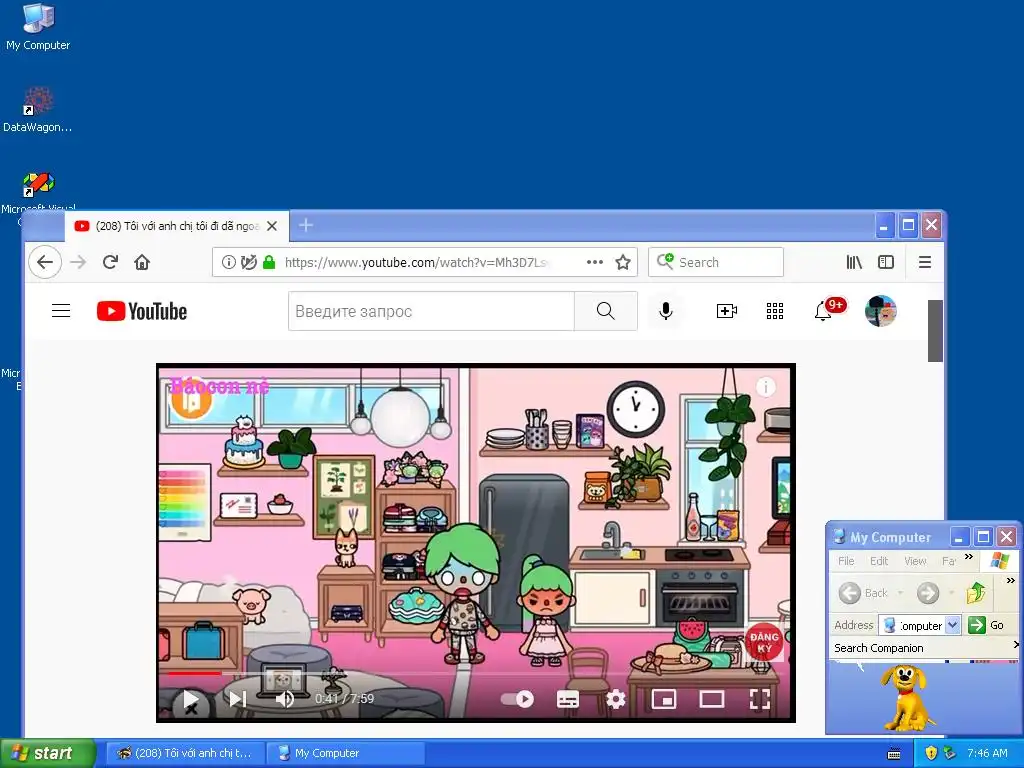Toggle Firefox sidebar view
This screenshot has height=768, width=1024.
pos(886,263)
